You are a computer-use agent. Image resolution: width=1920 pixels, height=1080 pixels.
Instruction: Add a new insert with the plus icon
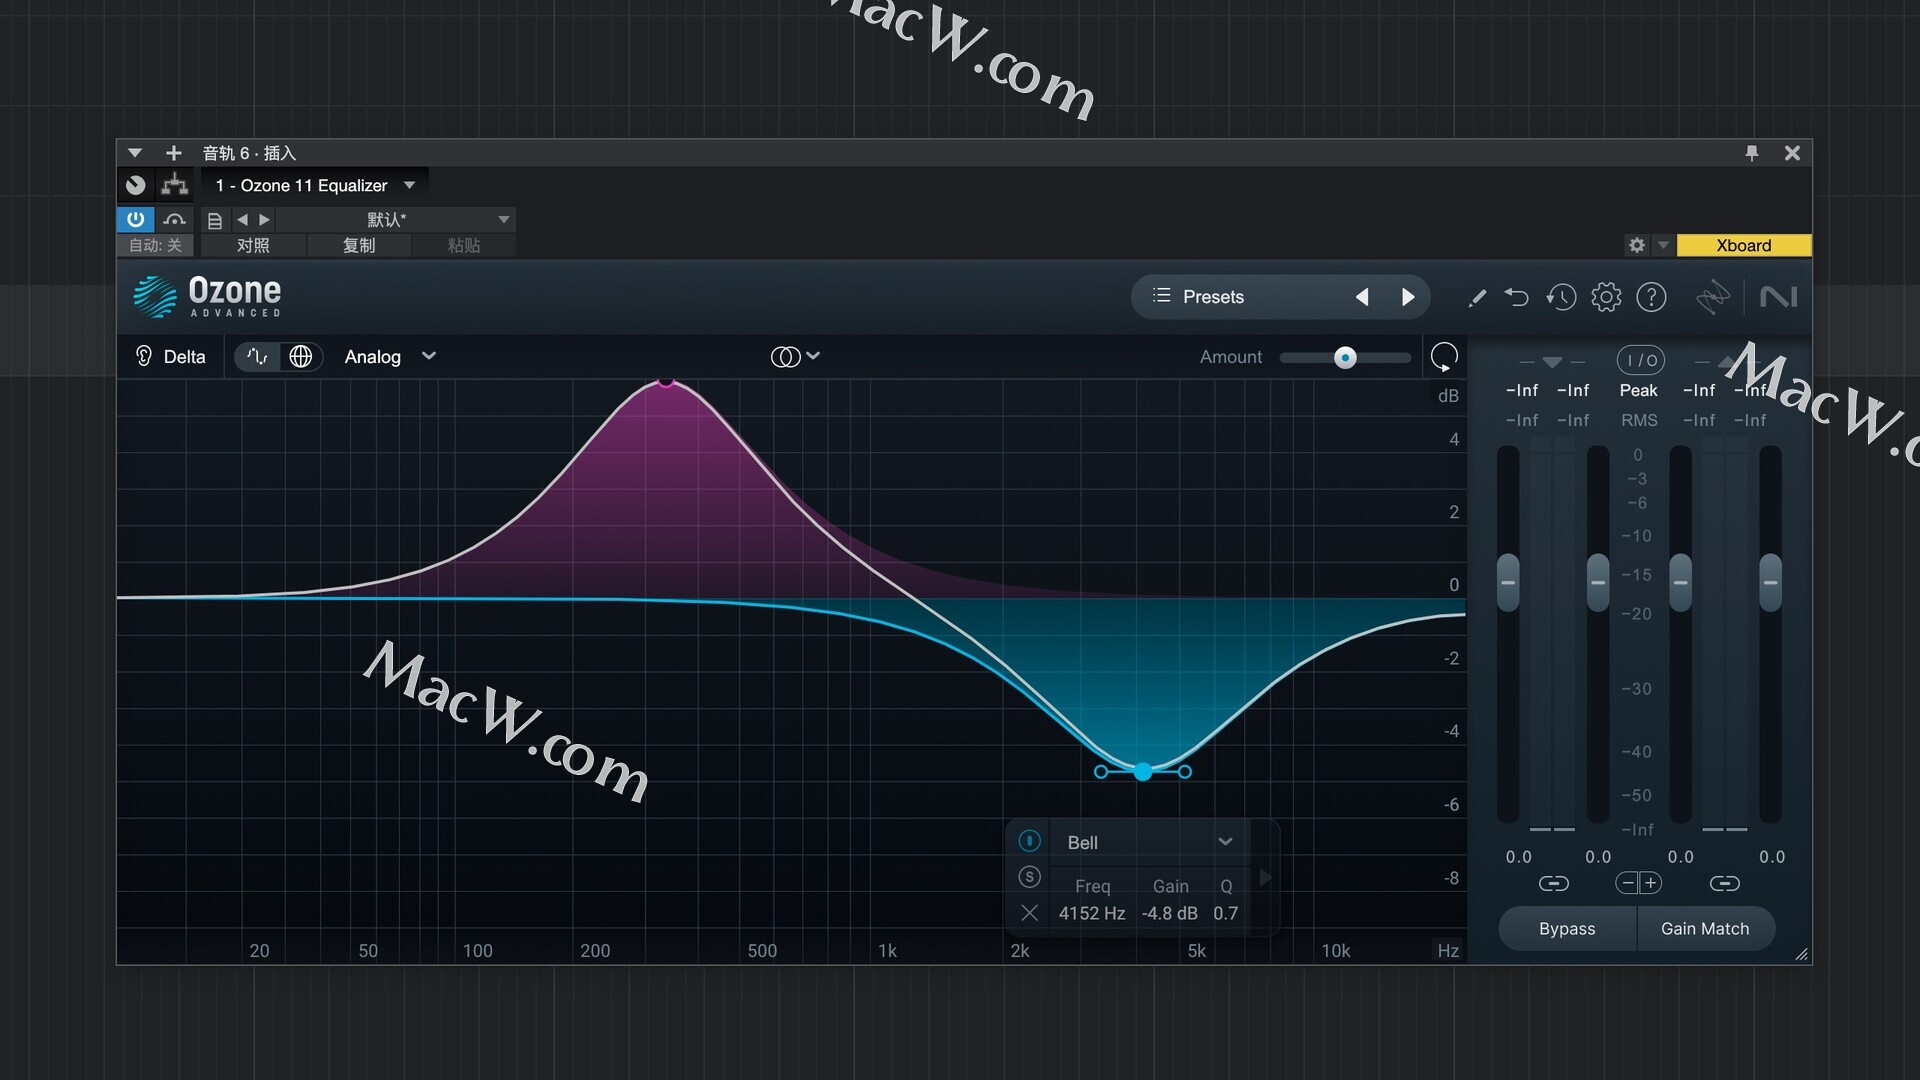click(x=174, y=153)
